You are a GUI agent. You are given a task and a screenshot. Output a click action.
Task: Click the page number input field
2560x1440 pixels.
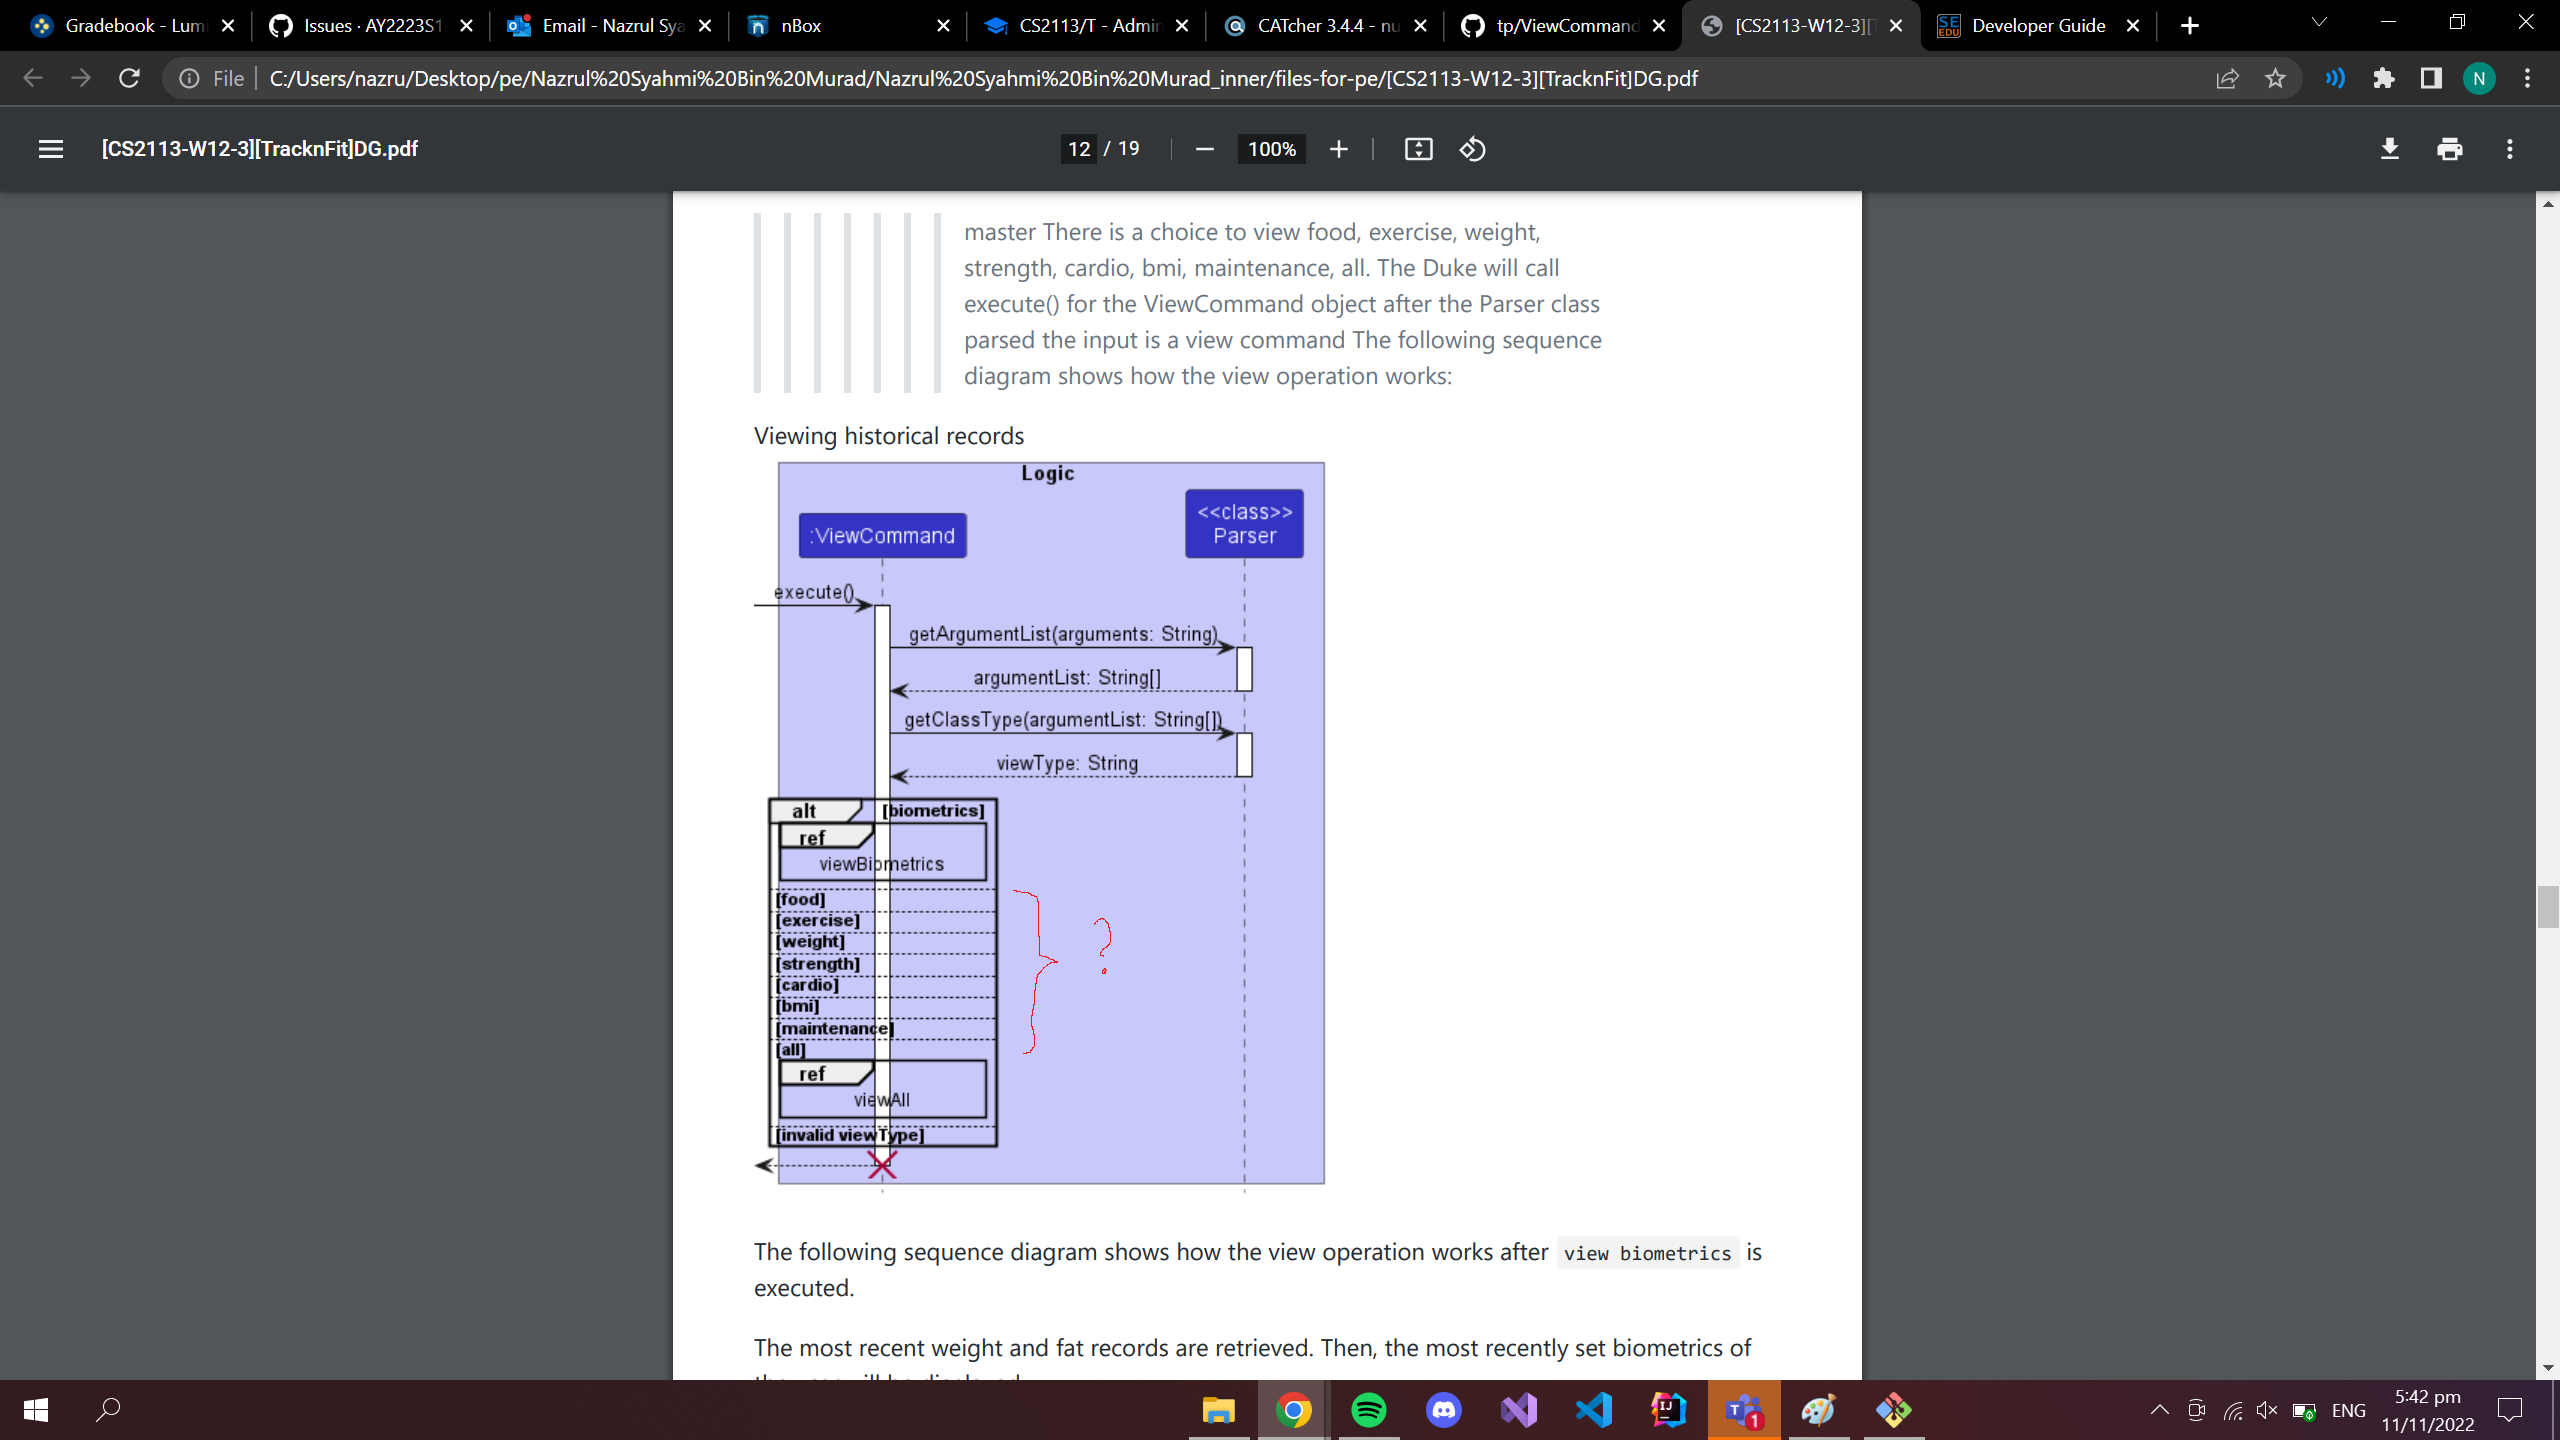pyautogui.click(x=1078, y=149)
